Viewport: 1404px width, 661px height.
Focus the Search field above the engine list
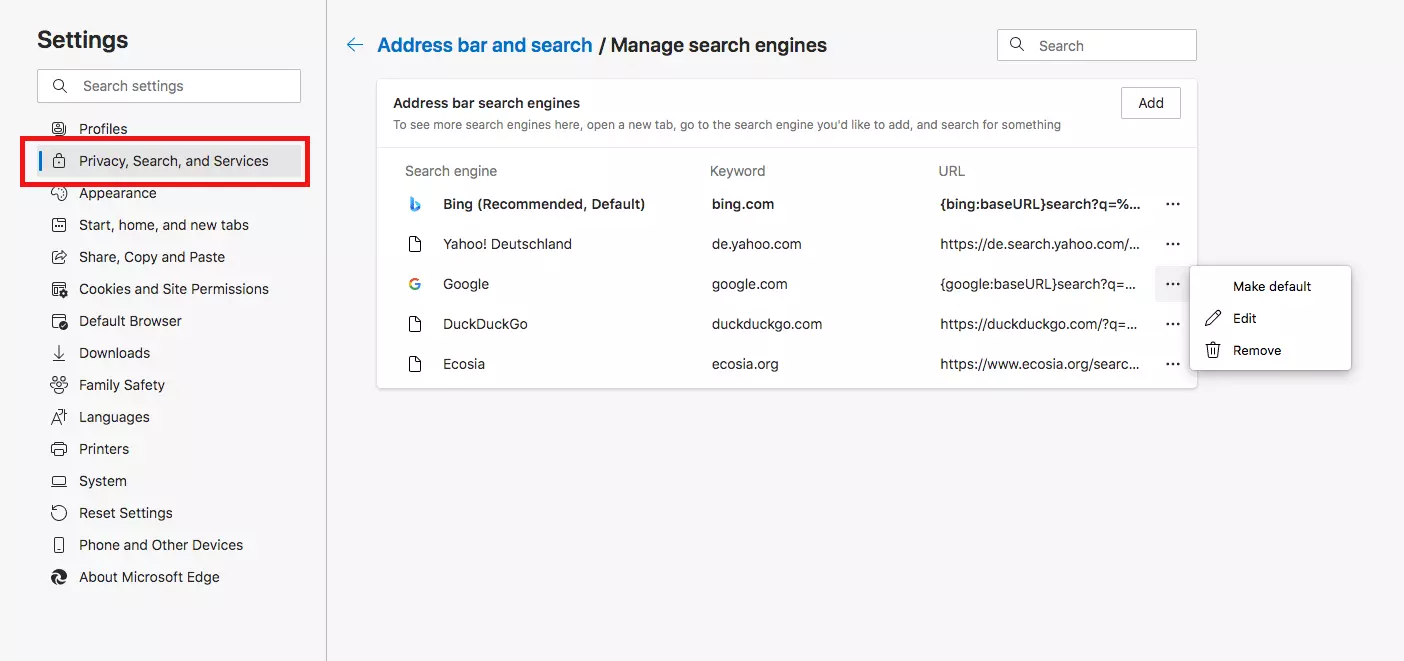pos(1097,45)
